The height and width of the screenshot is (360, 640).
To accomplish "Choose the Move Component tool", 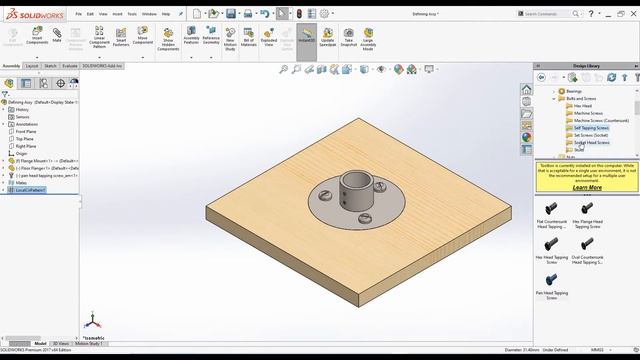I will tap(142, 35).
